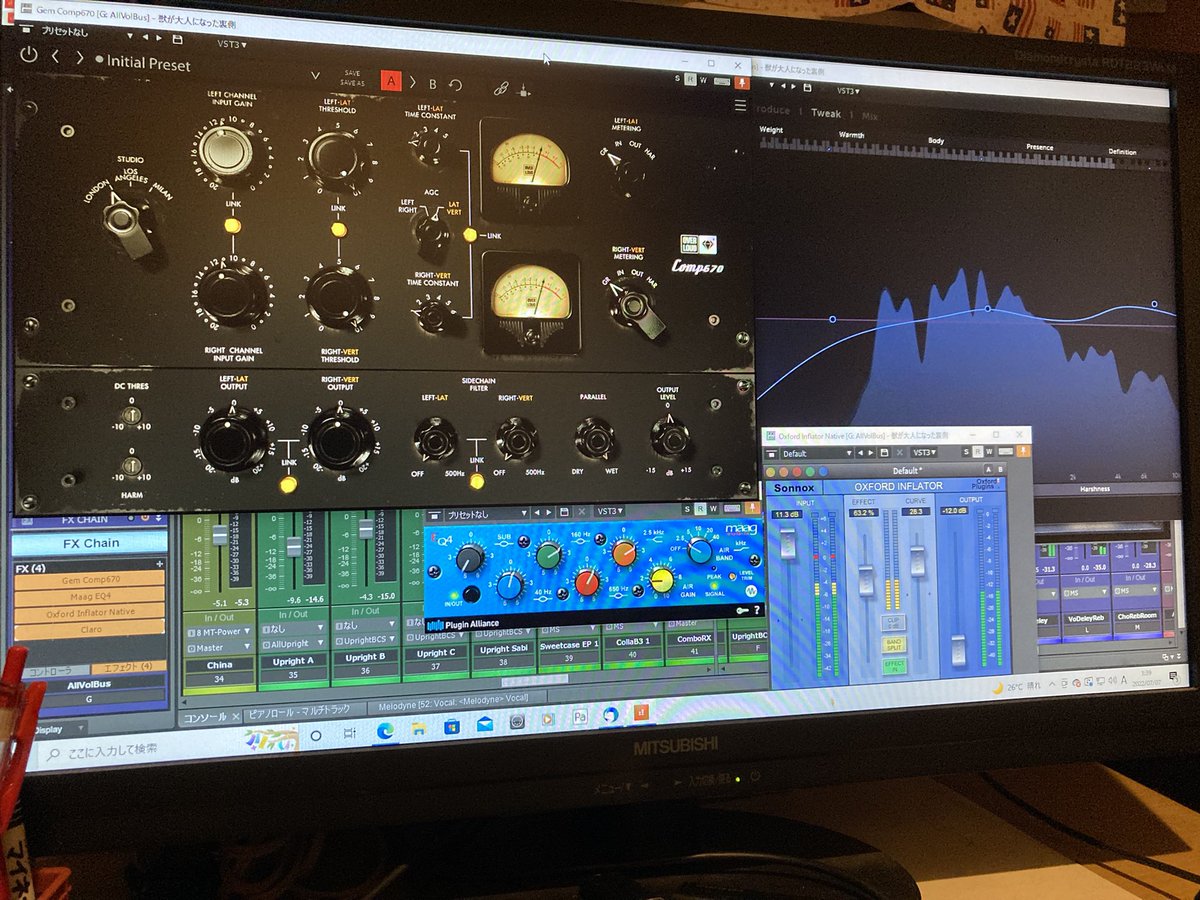Toggle the AGC LINK light in Comp670
The image size is (1200, 900).
tap(470, 235)
